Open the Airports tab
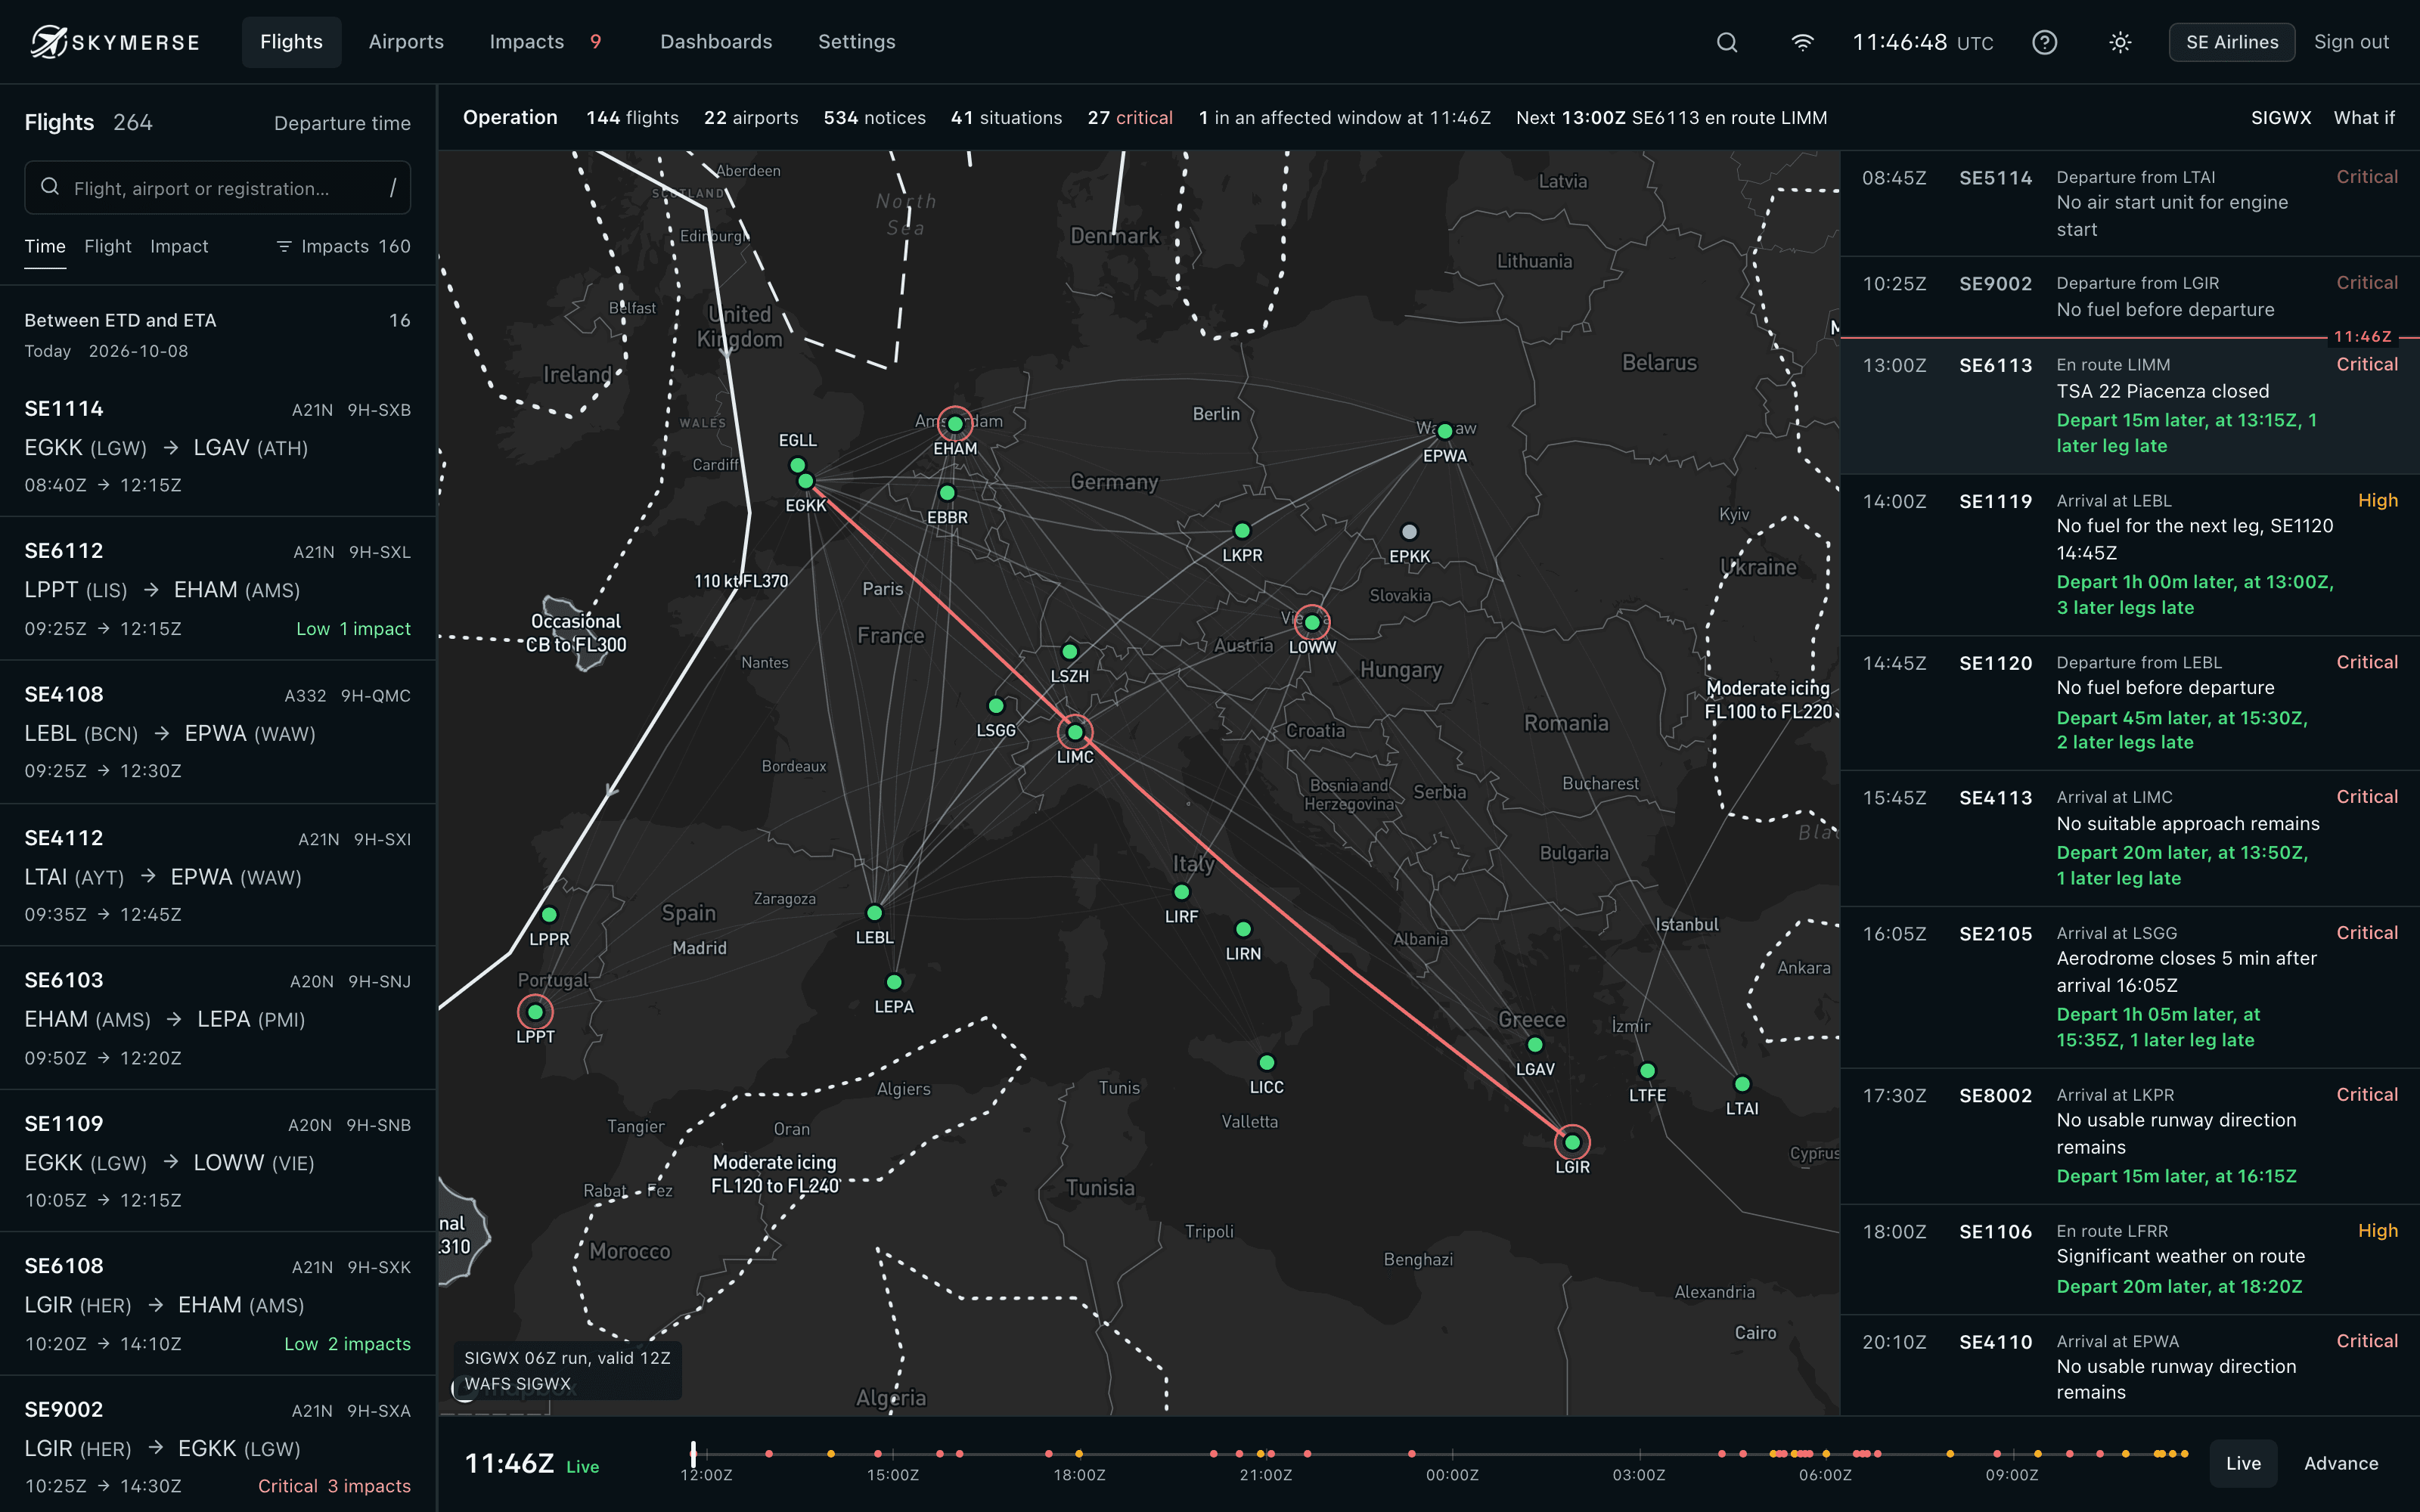2420x1512 pixels. pyautogui.click(x=406, y=42)
